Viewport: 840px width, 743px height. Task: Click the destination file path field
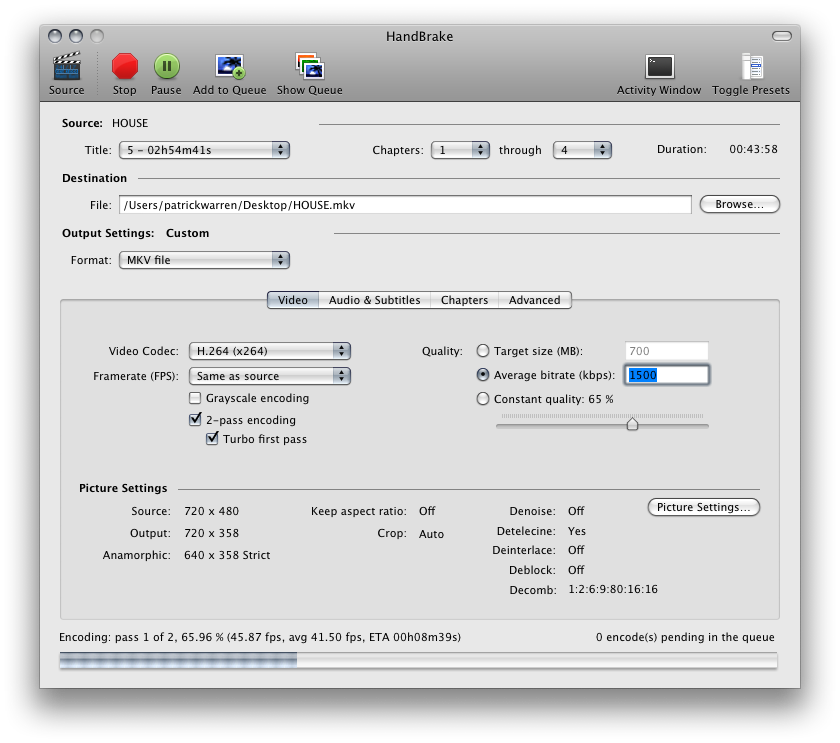pyautogui.click(x=405, y=205)
